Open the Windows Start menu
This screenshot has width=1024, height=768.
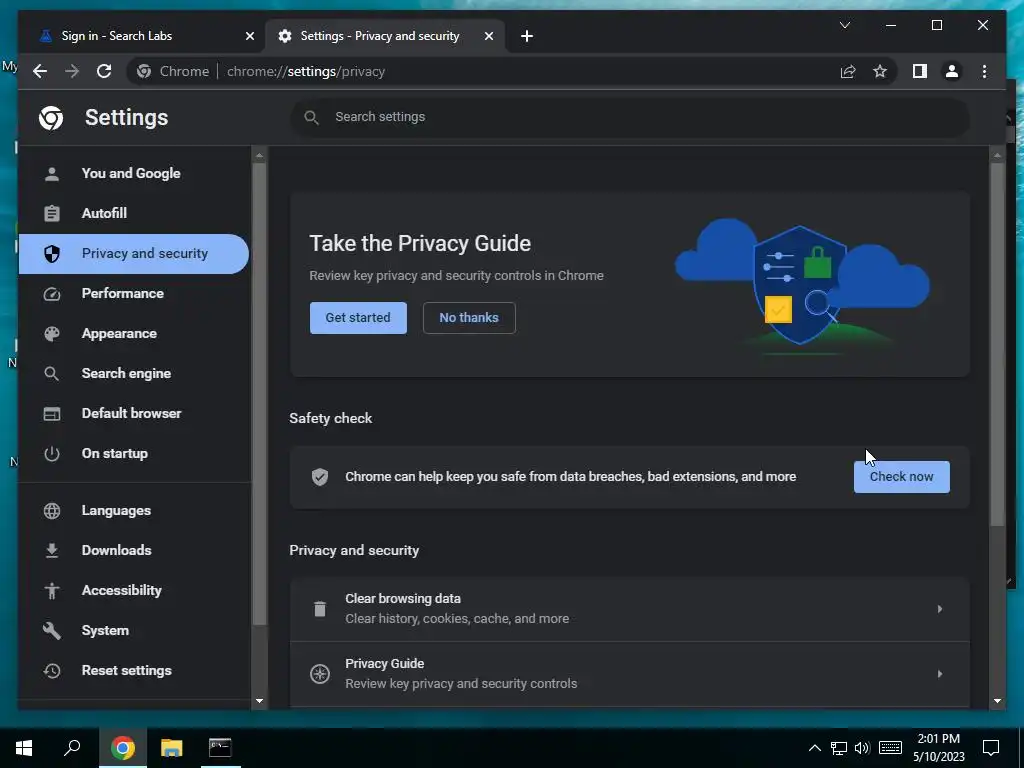[24, 748]
